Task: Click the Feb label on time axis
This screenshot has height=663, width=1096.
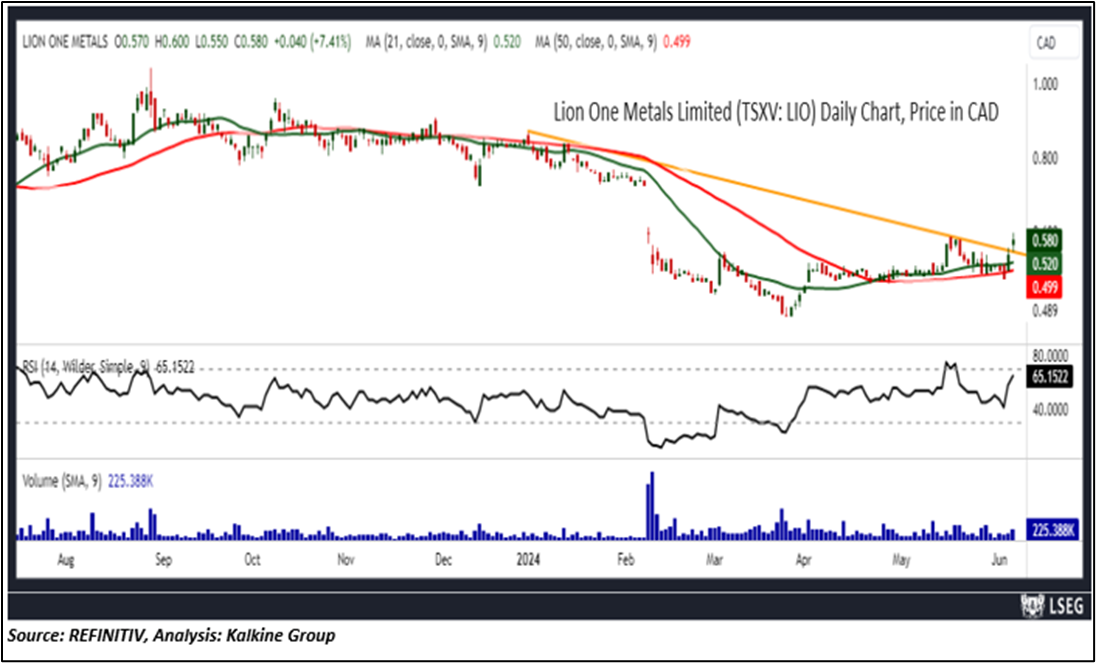Action: [628, 560]
